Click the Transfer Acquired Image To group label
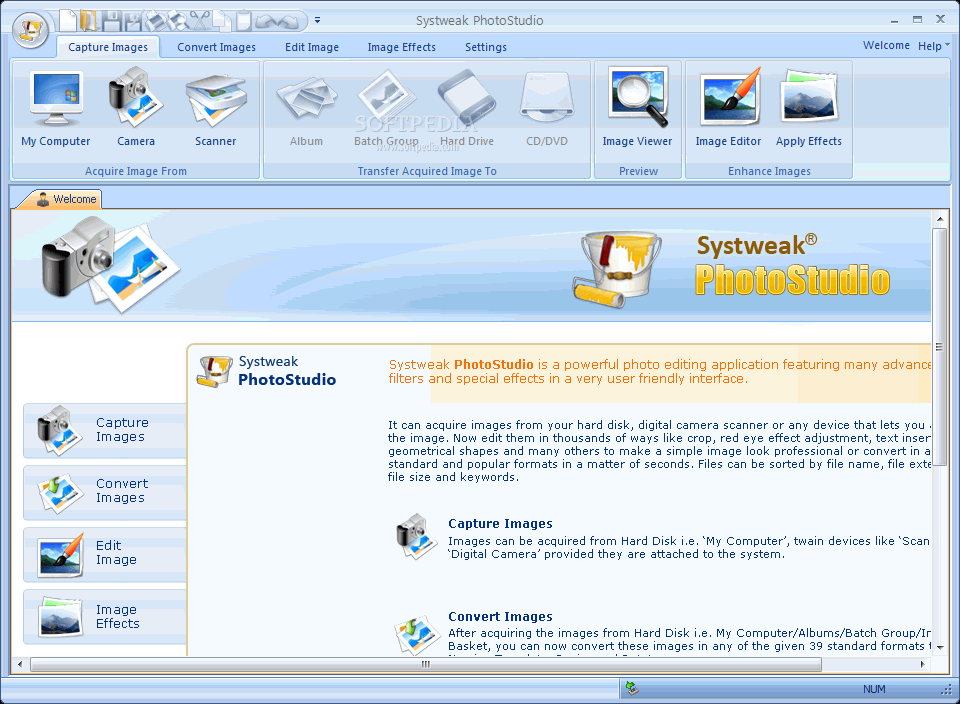The height and width of the screenshot is (704, 960). pyautogui.click(x=427, y=171)
